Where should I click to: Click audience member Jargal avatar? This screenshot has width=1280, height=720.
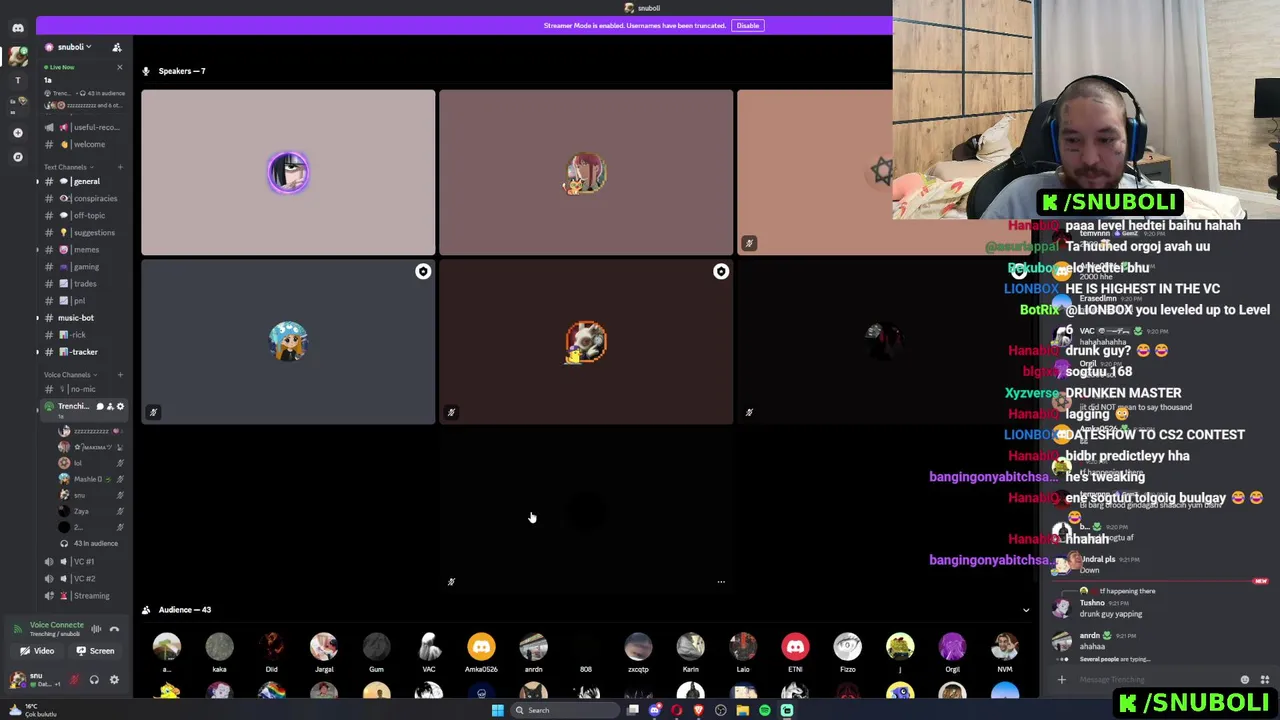324,647
